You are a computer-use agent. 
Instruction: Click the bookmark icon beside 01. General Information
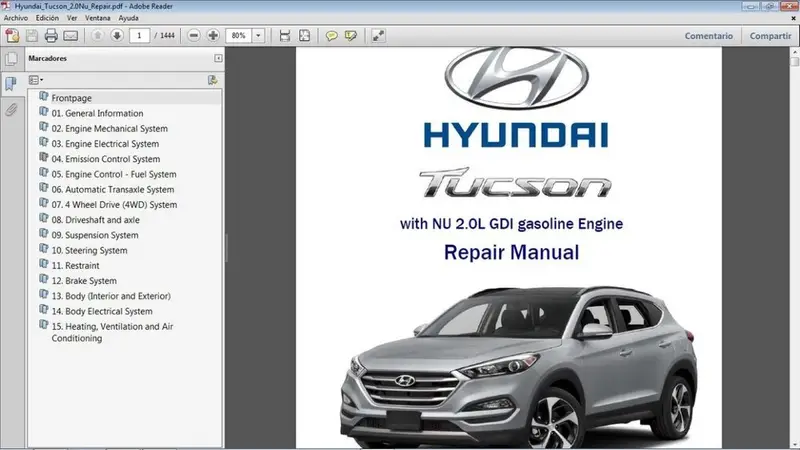point(44,112)
